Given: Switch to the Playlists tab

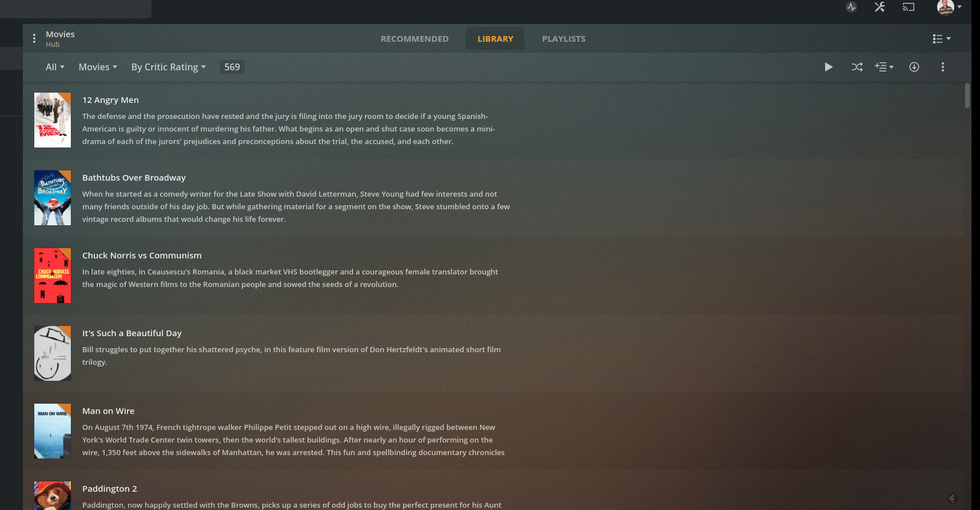Looking at the screenshot, I should coord(564,39).
